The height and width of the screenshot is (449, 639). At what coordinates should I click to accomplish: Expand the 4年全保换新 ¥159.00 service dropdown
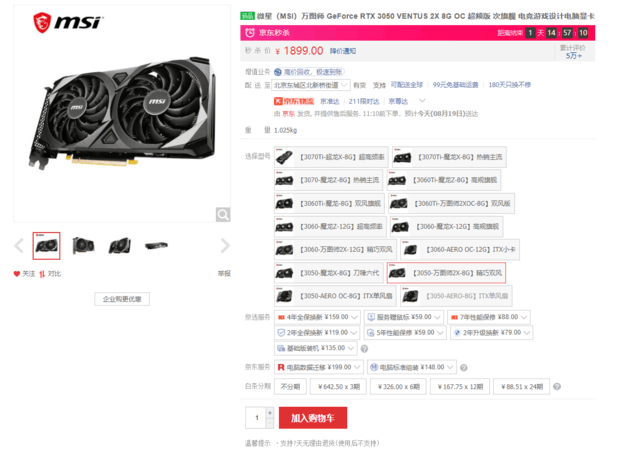tap(317, 317)
